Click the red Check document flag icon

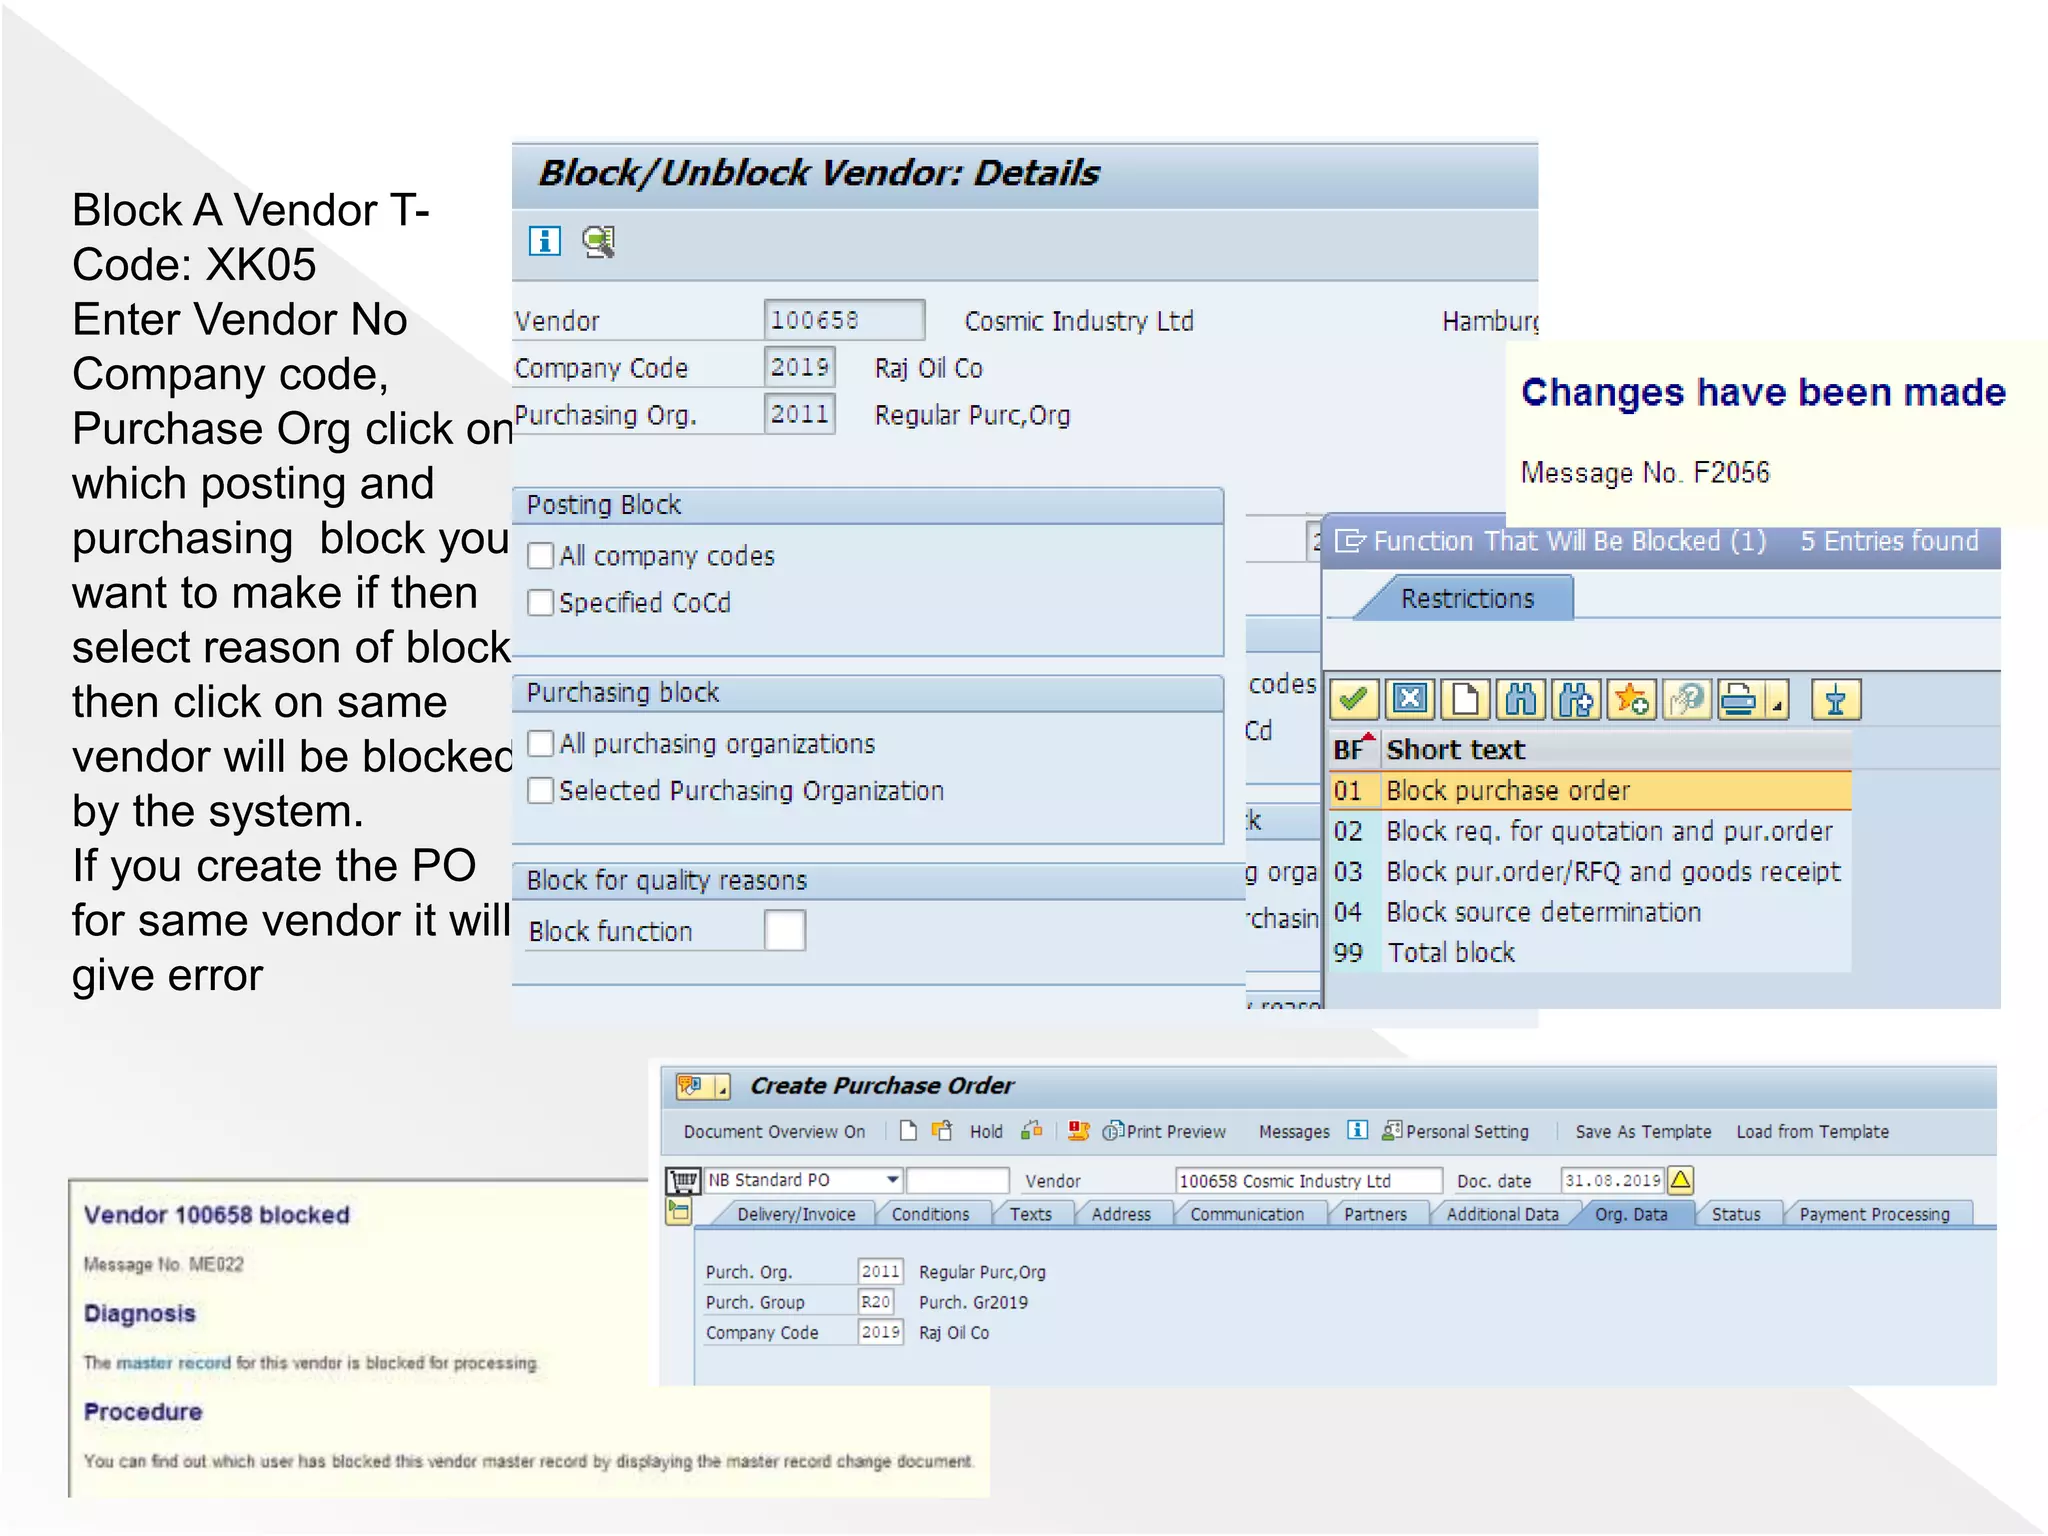point(1078,1131)
